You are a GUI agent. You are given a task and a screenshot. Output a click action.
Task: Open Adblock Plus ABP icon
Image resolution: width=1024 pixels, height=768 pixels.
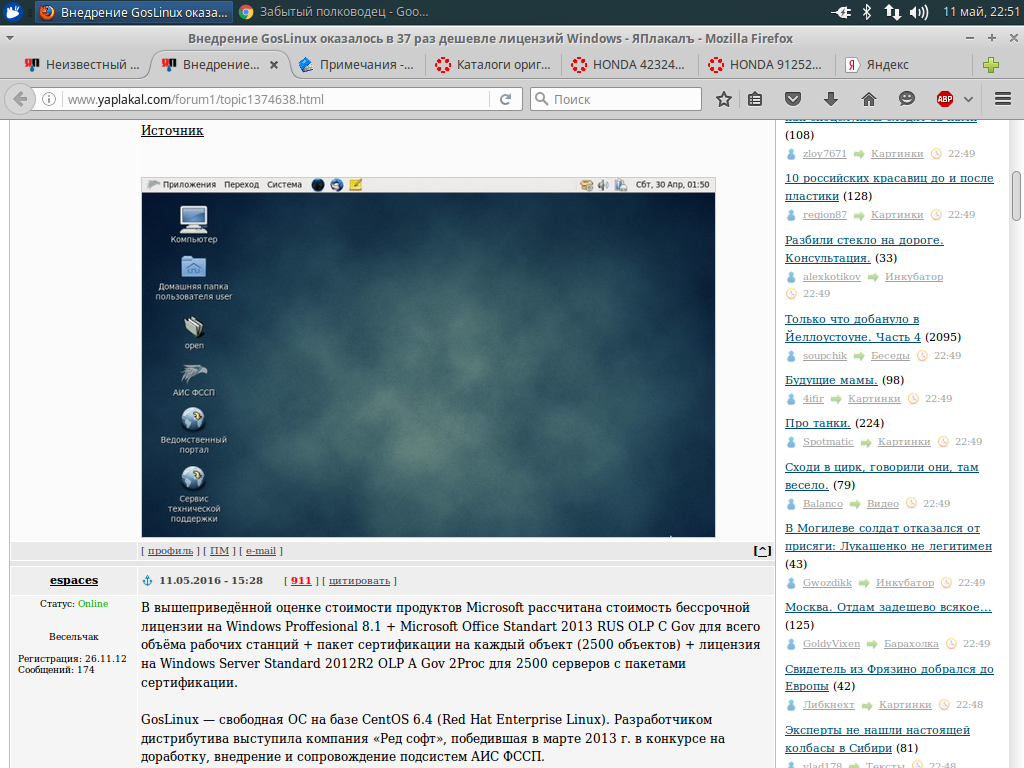point(944,99)
